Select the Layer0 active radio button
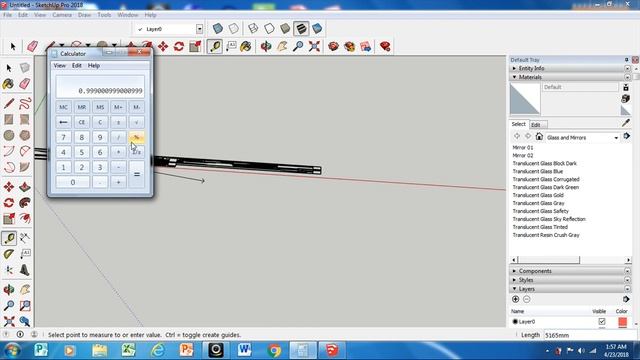640x360 pixels. coord(515,322)
